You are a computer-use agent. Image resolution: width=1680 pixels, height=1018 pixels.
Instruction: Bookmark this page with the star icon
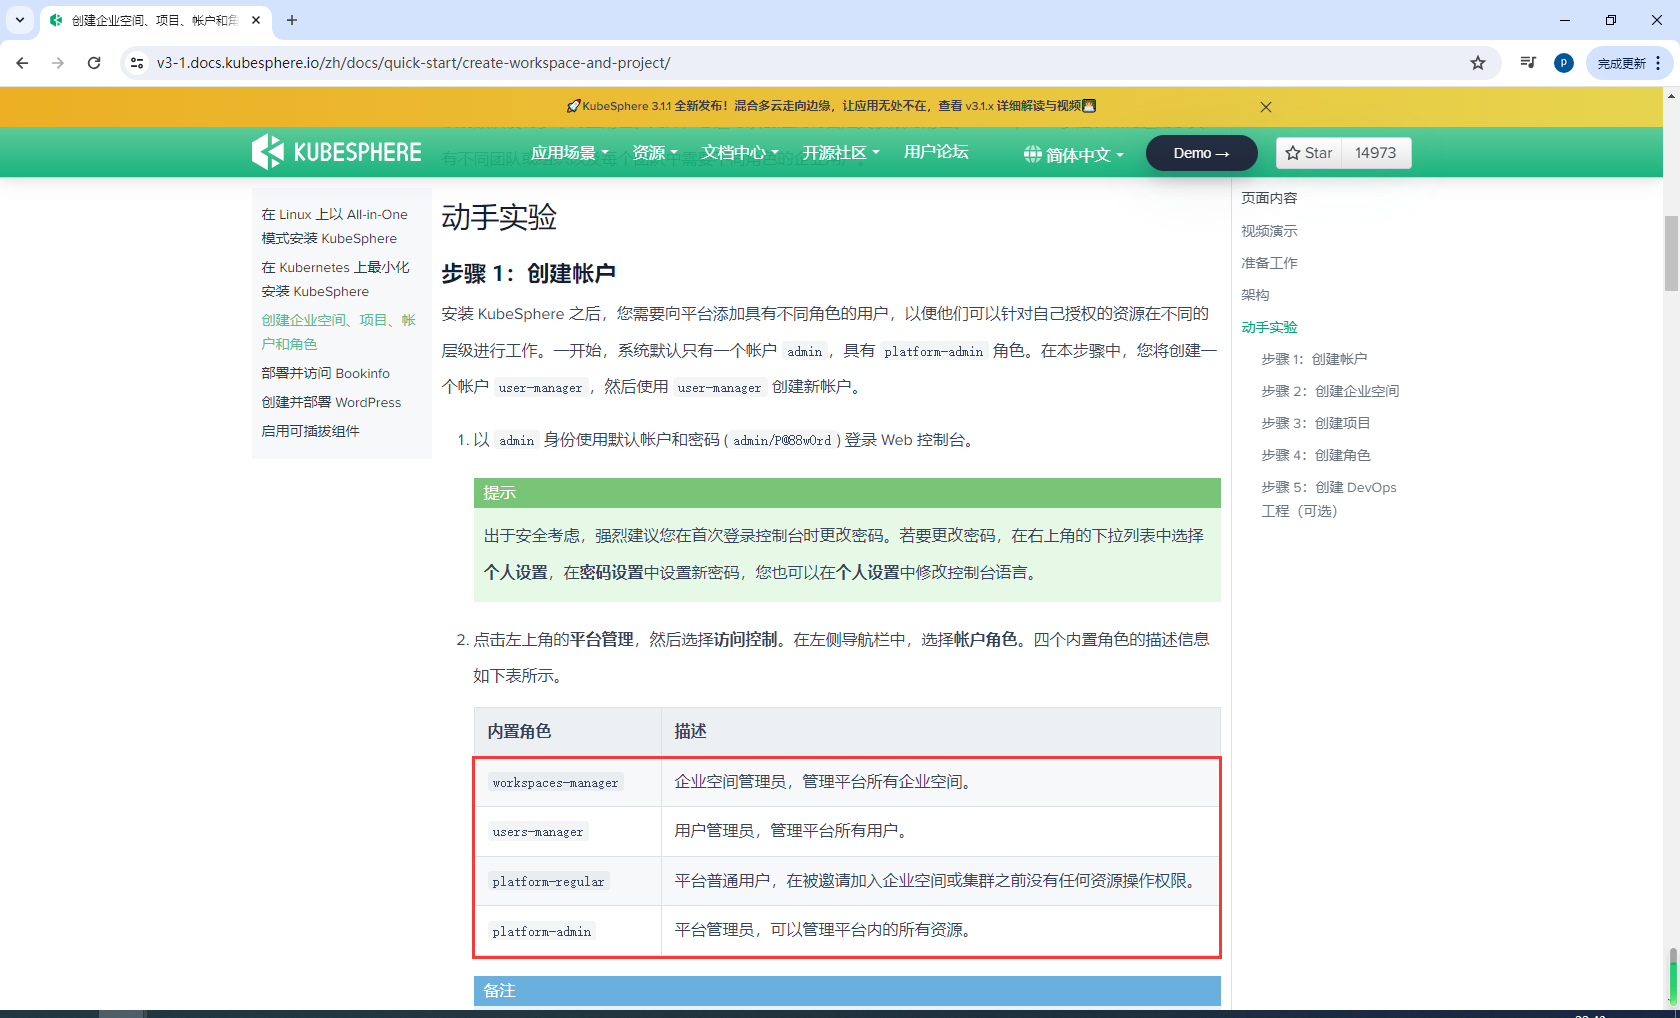(x=1478, y=63)
